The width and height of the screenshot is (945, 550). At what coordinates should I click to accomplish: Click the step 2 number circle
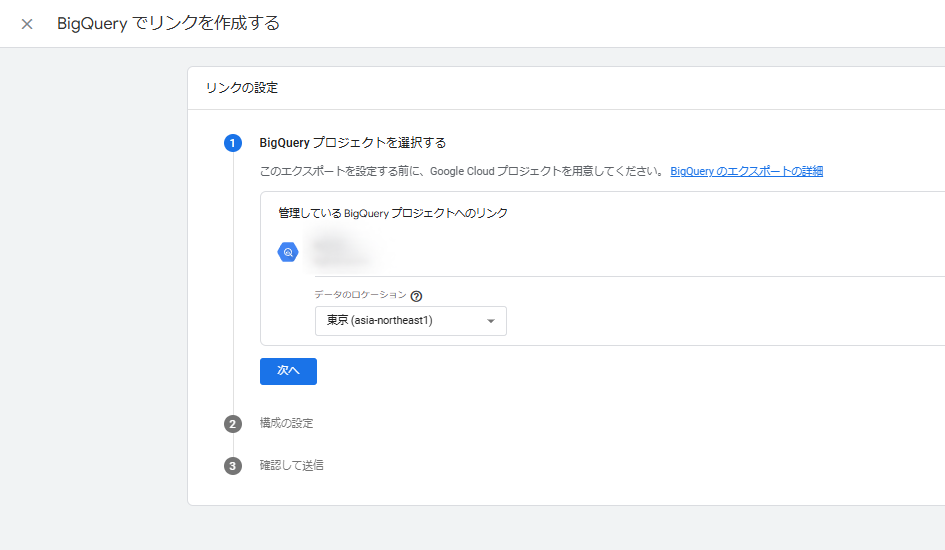[233, 424]
